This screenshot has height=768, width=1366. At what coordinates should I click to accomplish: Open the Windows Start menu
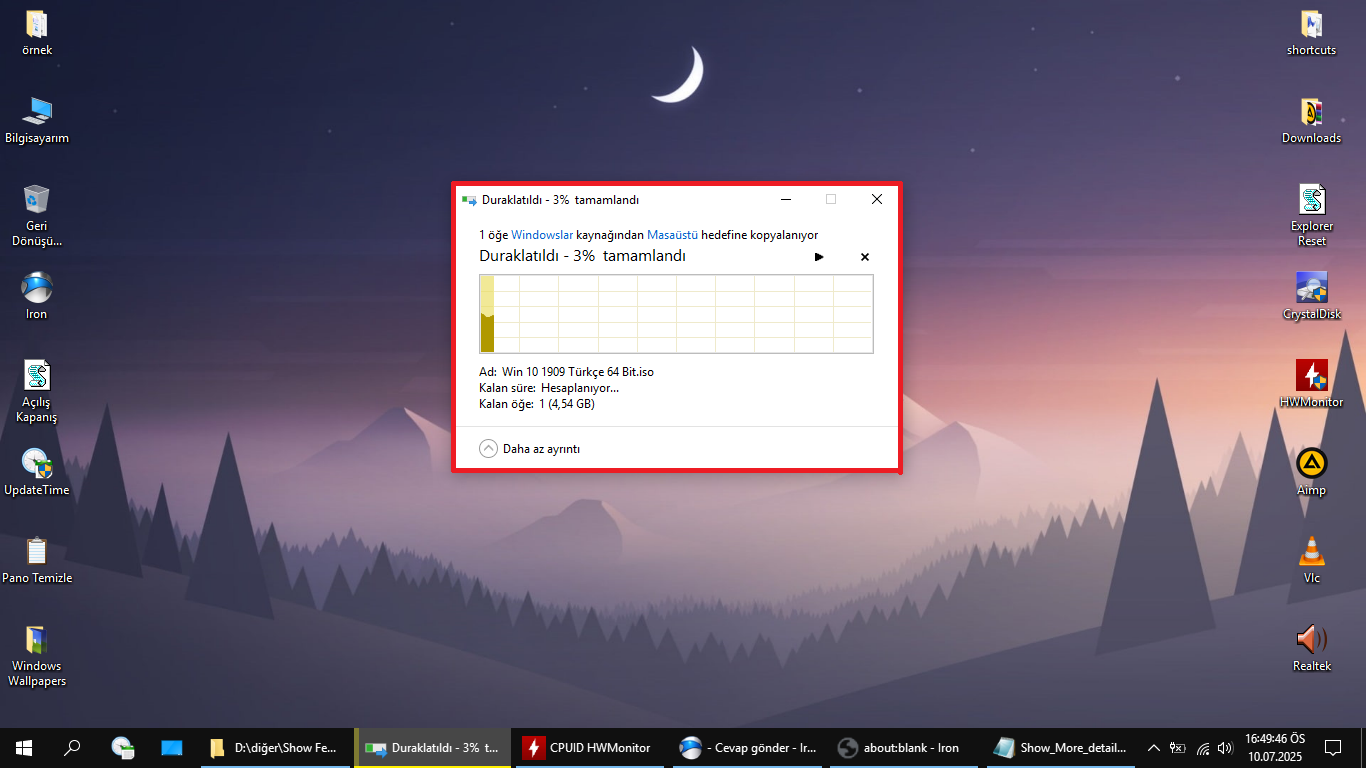pyautogui.click(x=24, y=747)
